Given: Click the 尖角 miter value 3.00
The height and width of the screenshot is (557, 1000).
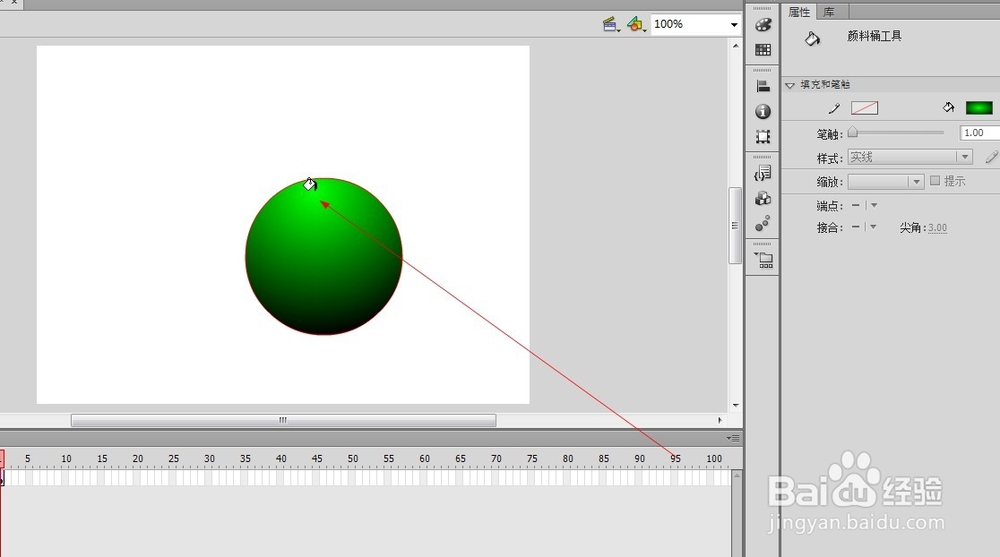Looking at the screenshot, I should 937,228.
